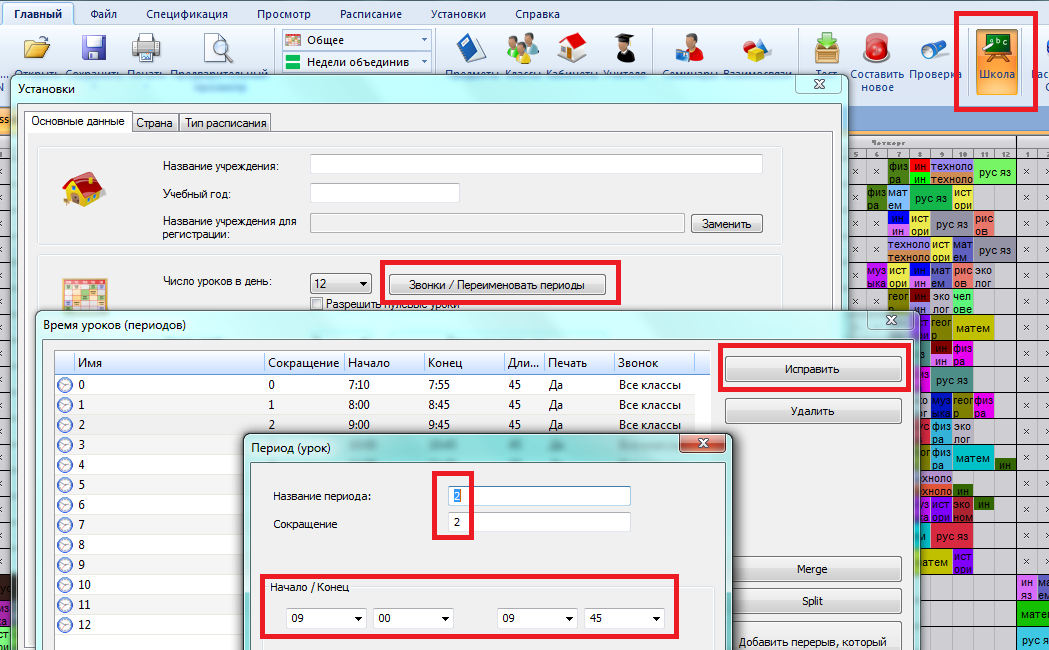
Task: Open the Classes people icon
Action: coord(522,50)
